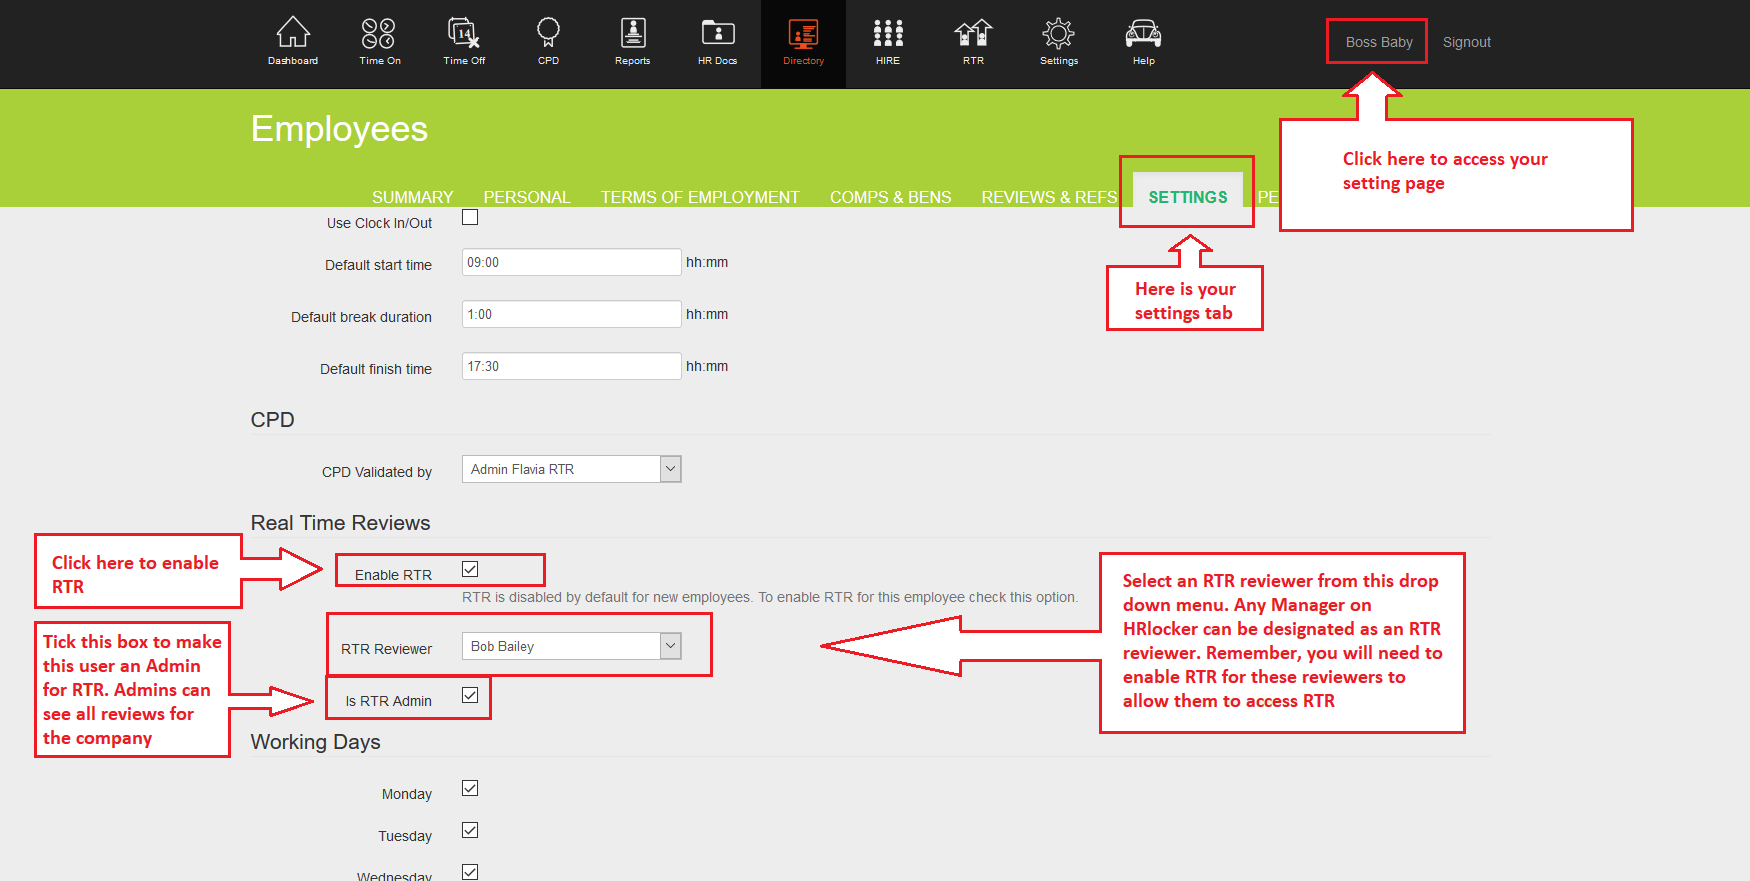Uncheck Monday working day
The image size is (1750, 881).
click(x=470, y=789)
